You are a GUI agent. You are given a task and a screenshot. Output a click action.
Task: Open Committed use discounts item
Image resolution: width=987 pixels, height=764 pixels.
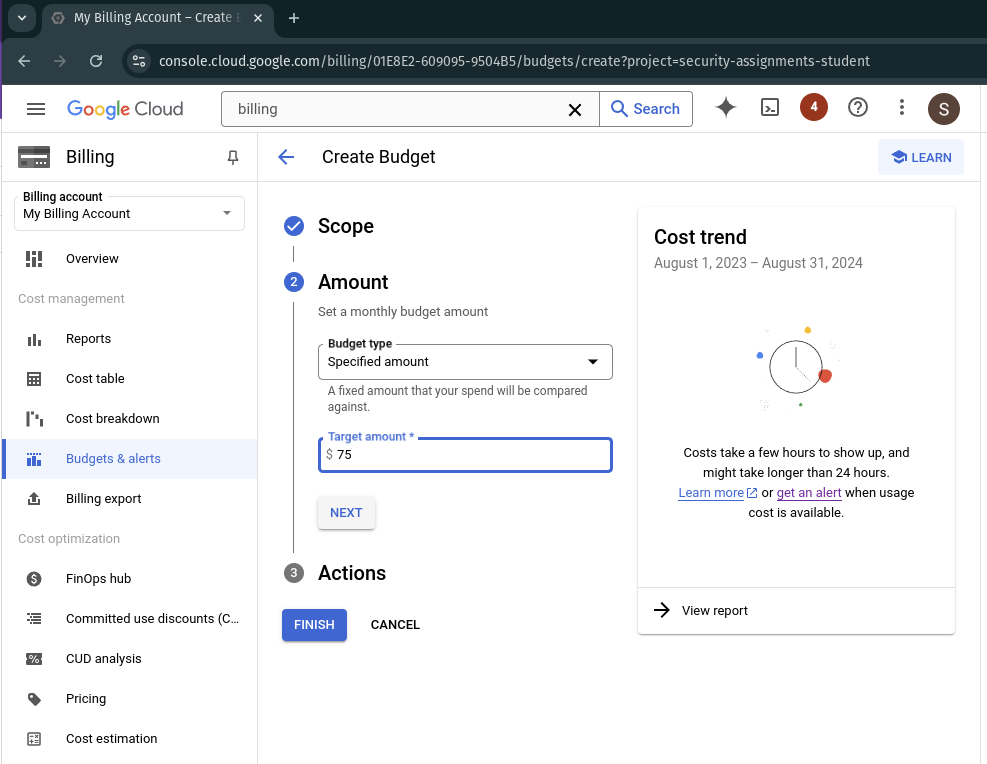coord(129,619)
